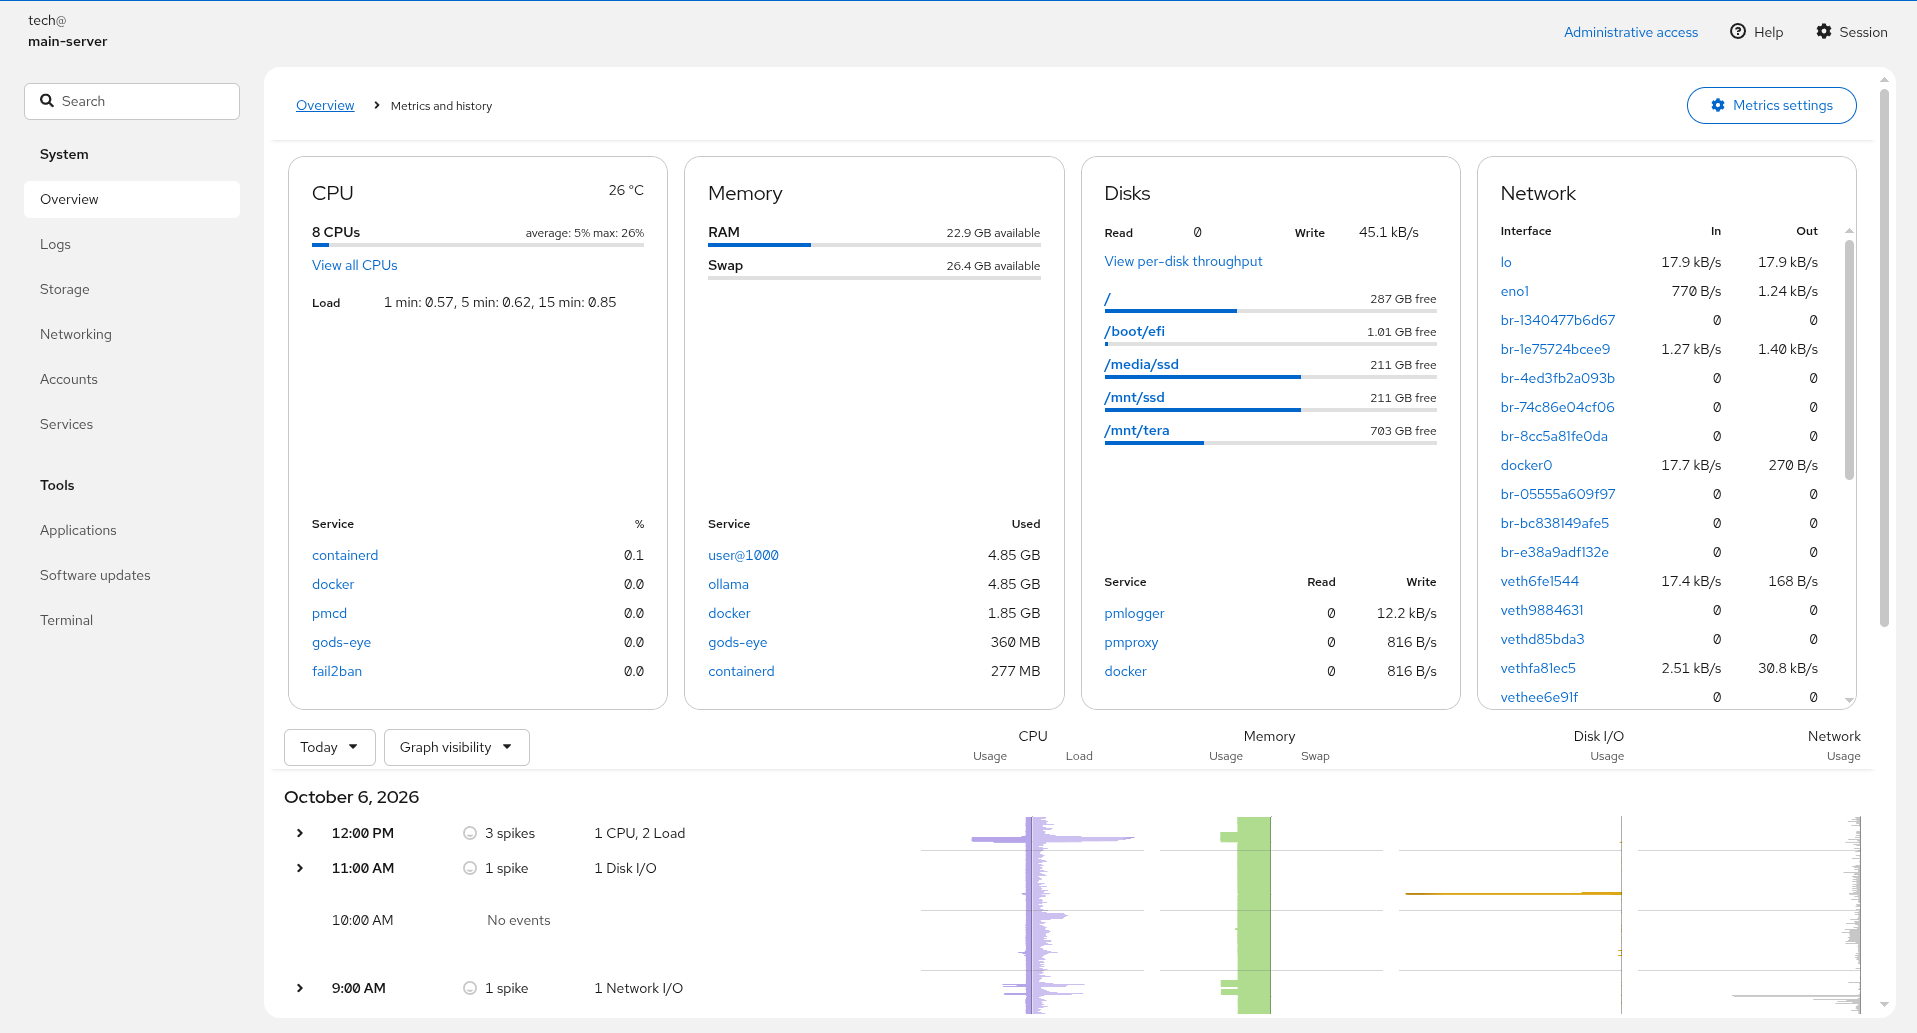Open the Terminal tool in sidebar
Screen dimensions: 1917x1033
coord(132,620)
